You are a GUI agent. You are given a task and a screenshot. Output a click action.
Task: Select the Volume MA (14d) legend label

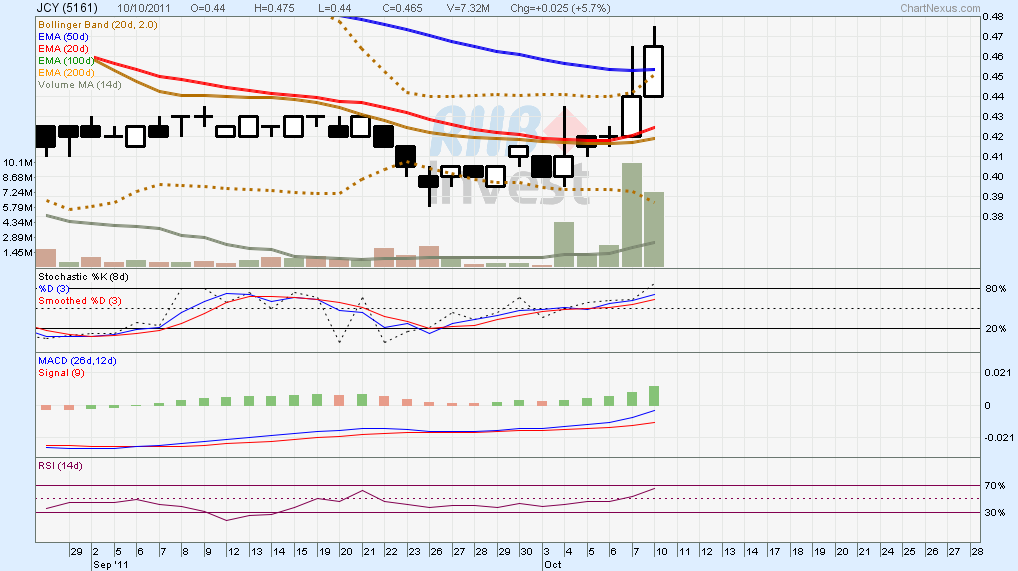[79, 85]
